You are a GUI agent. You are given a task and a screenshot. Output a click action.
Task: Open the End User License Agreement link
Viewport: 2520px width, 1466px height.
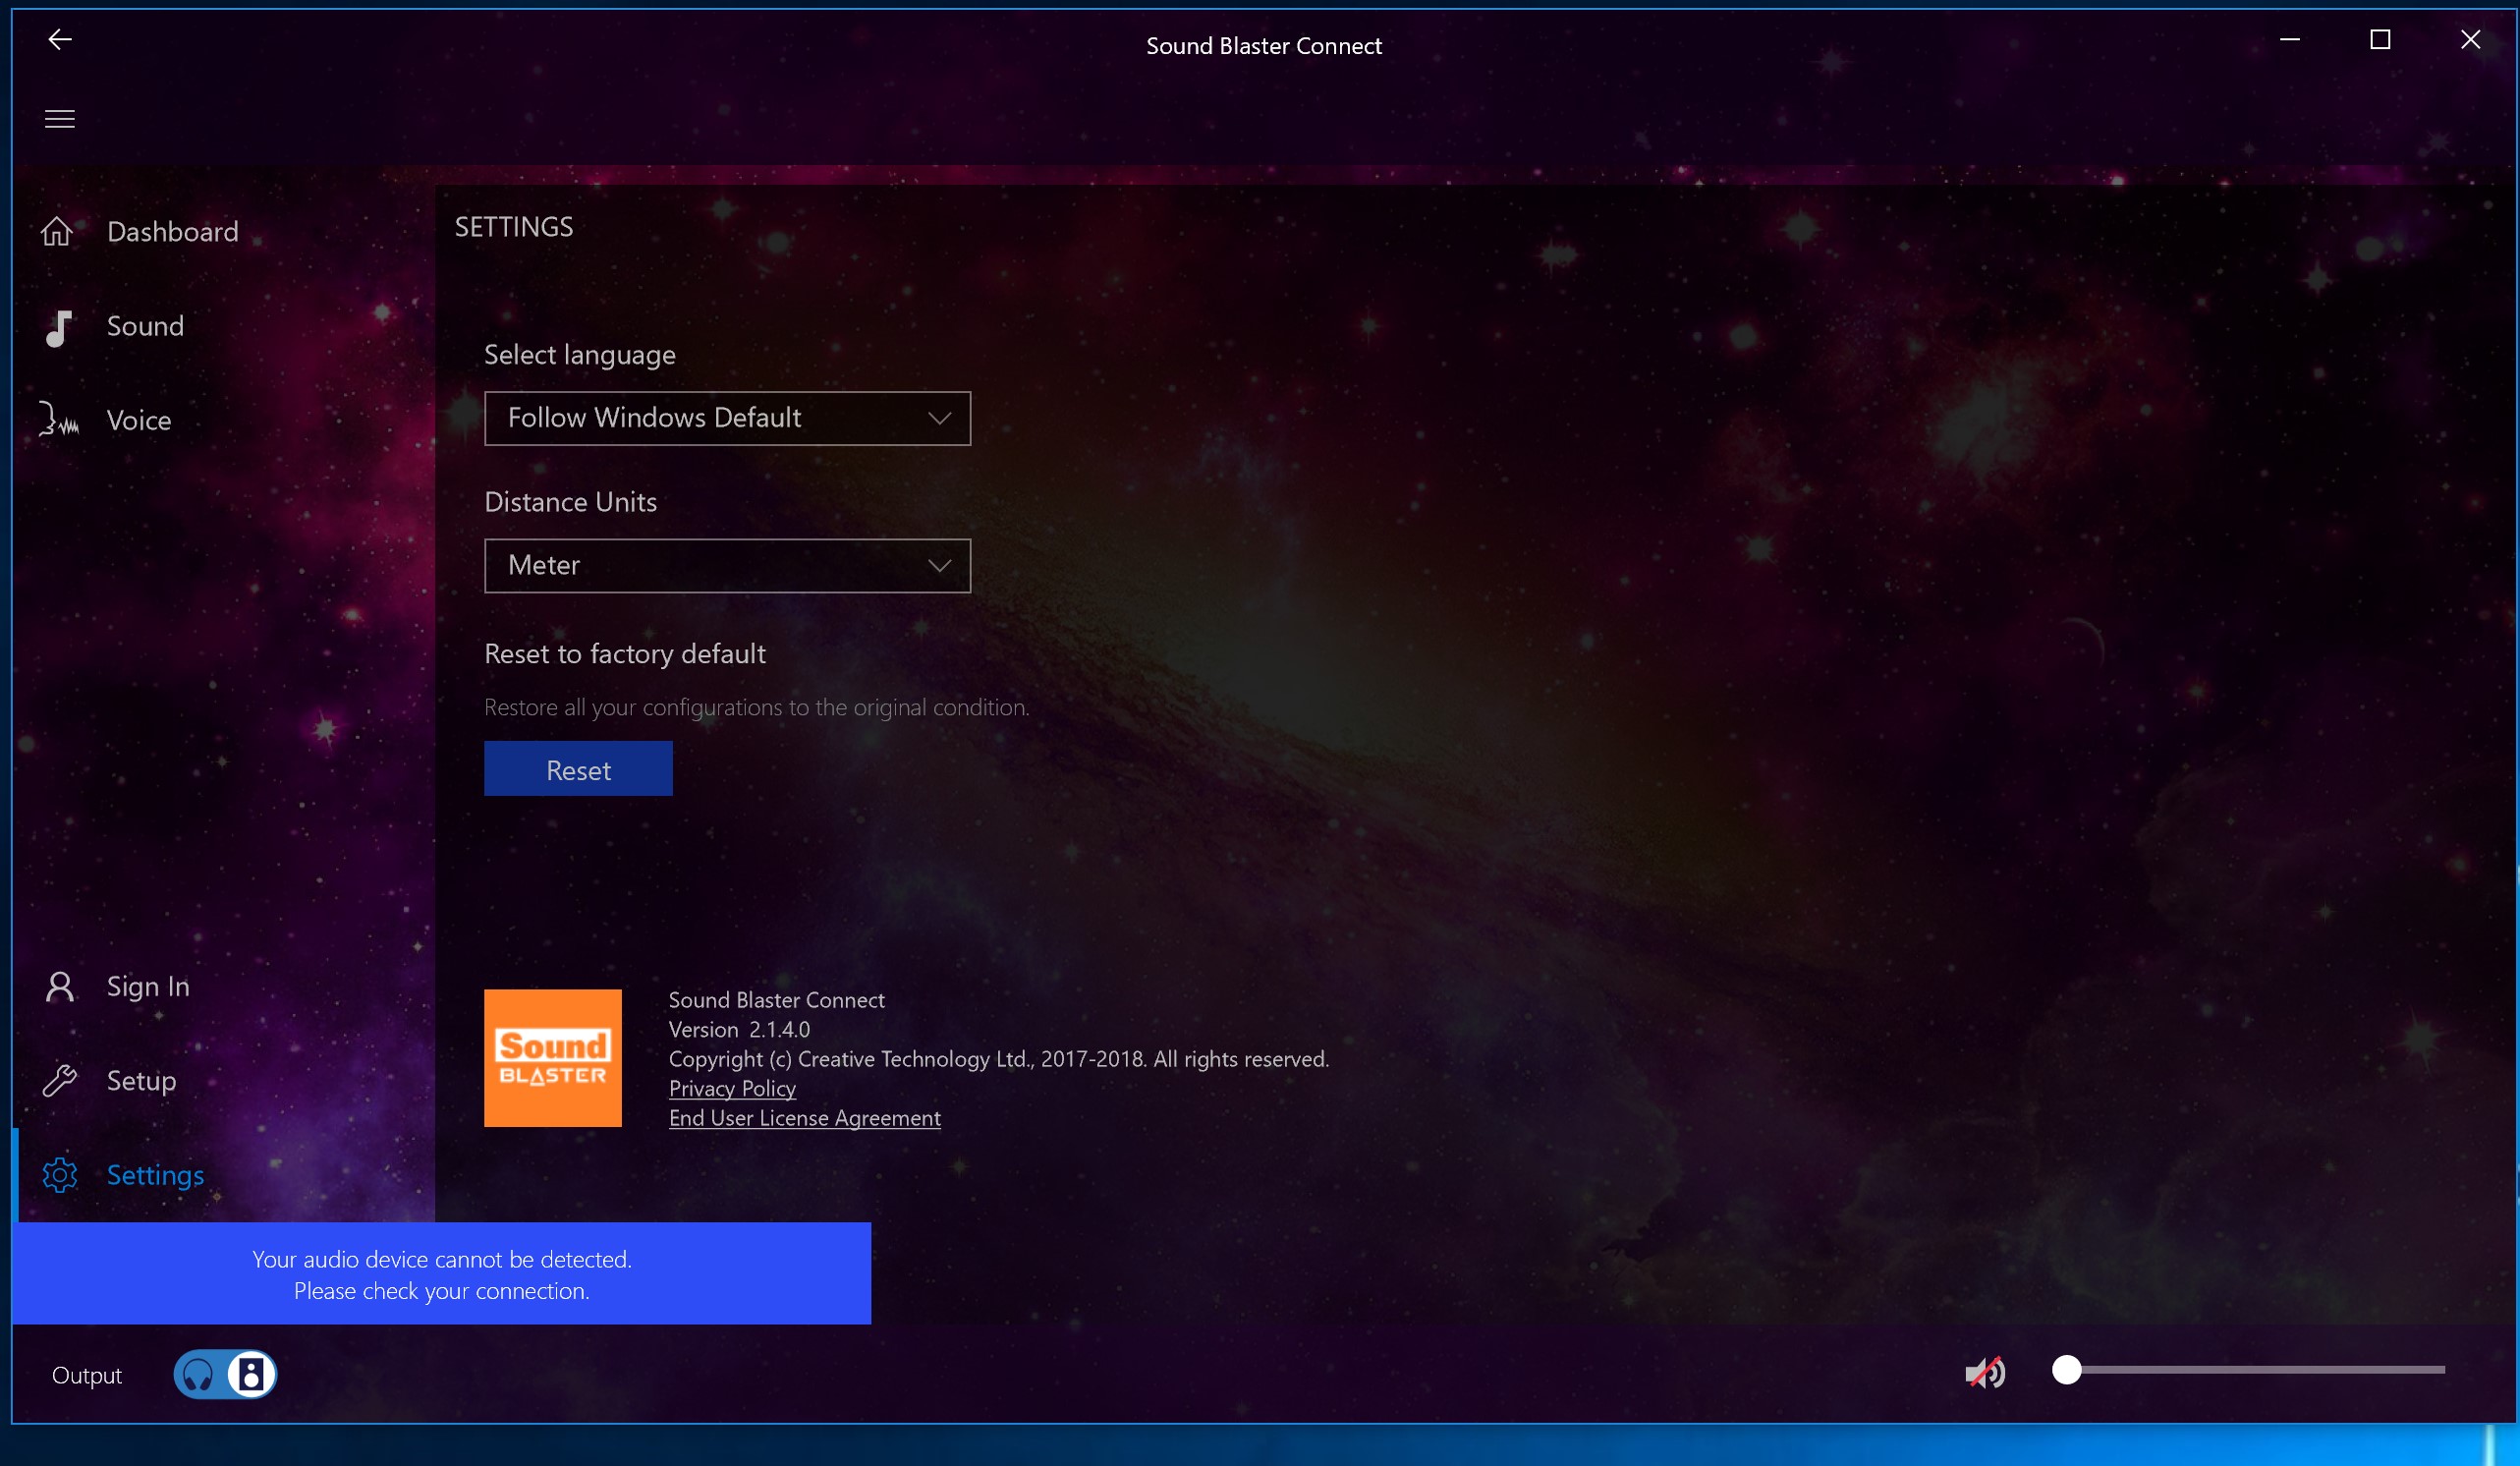pos(804,1118)
